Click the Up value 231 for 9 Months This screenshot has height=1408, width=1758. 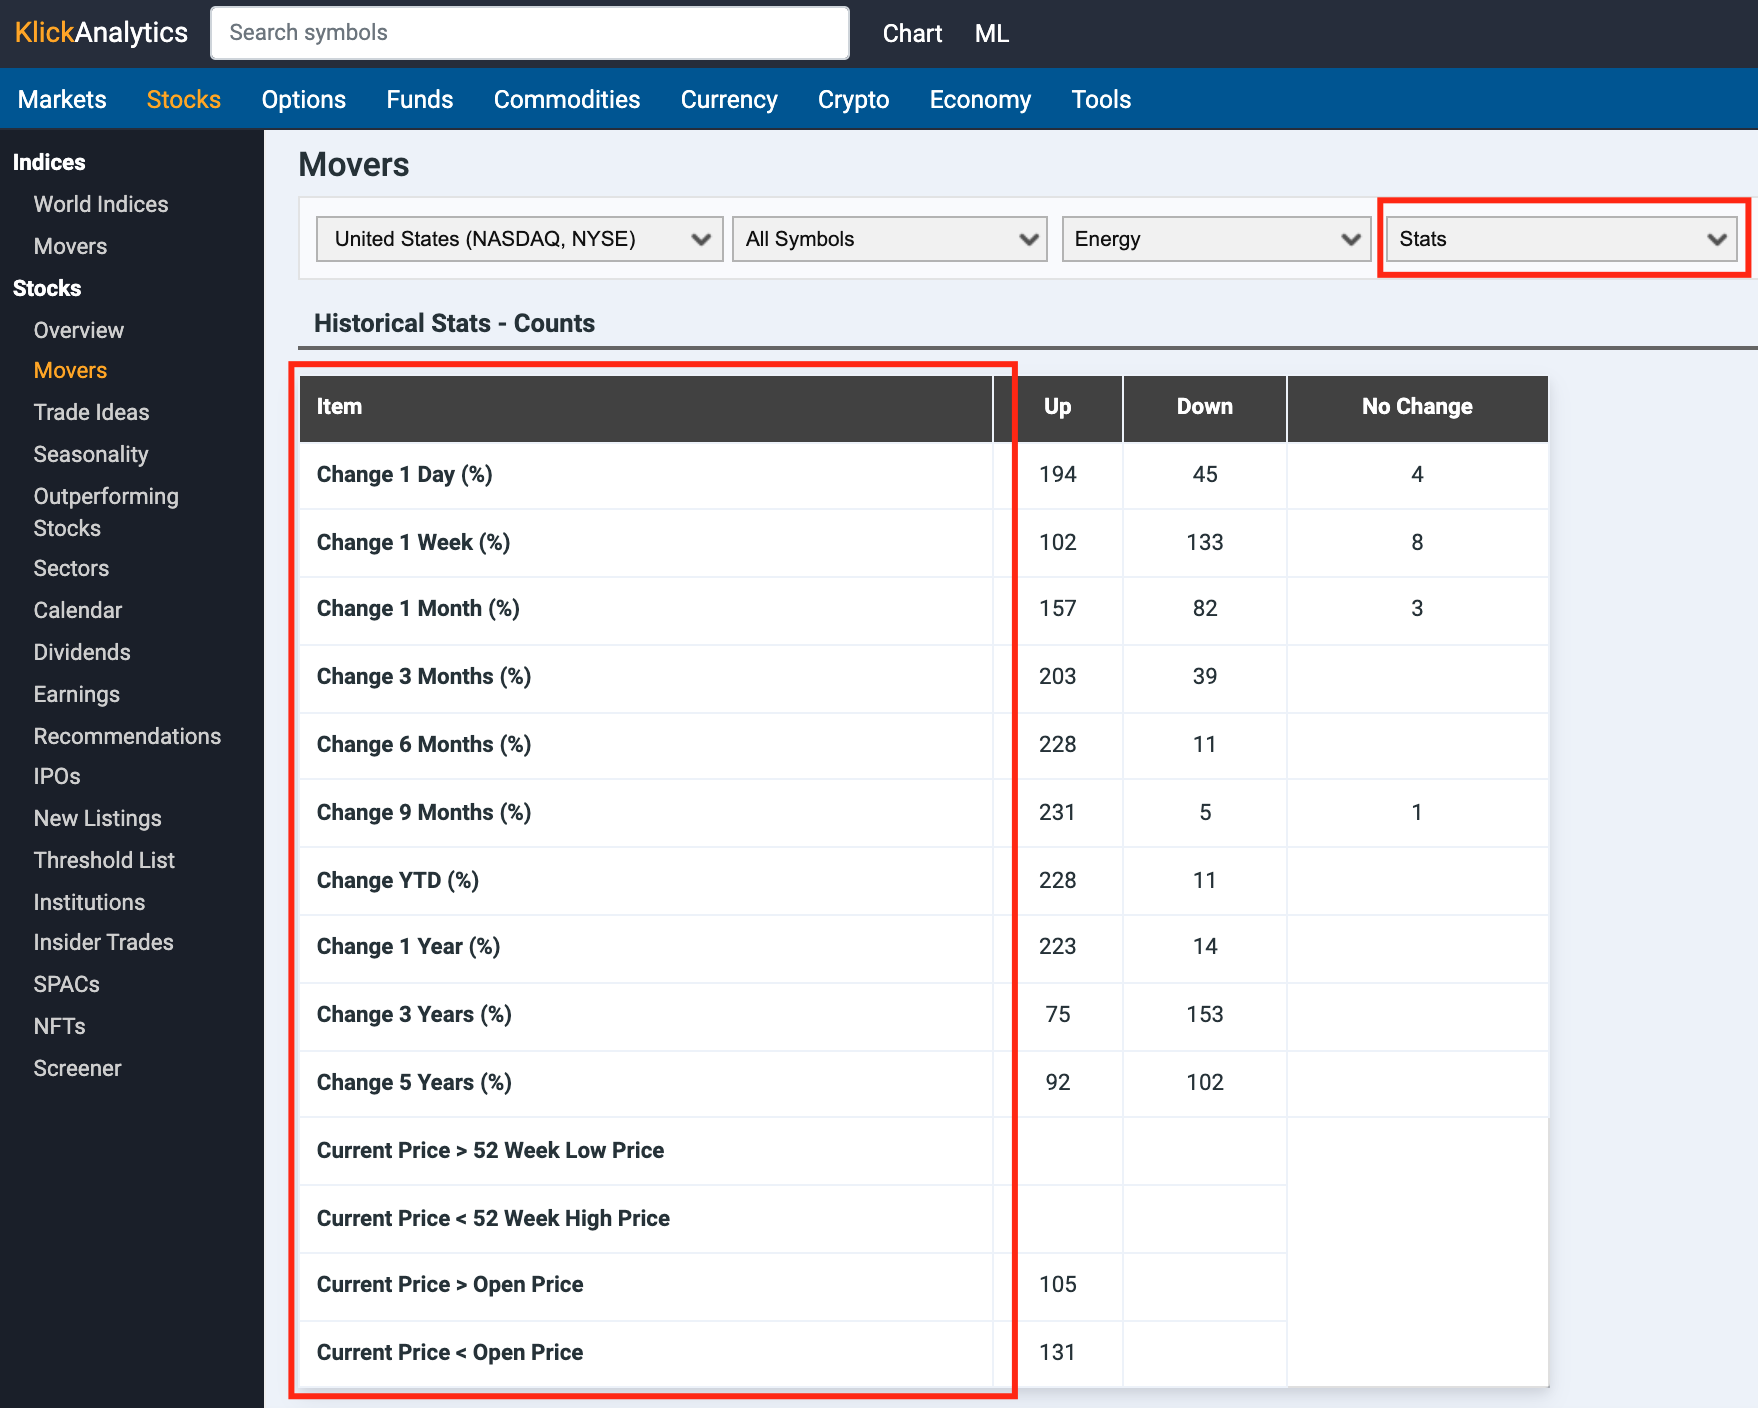1058,813
